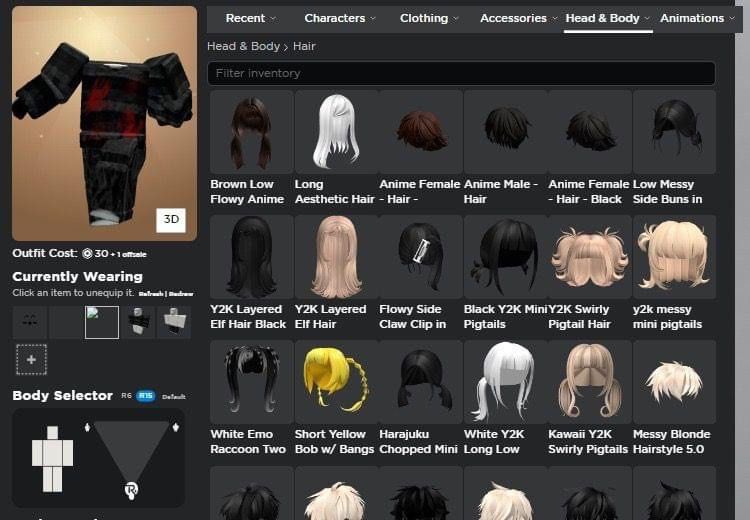The width and height of the screenshot is (750, 520).
Task: Choose the Messy Blonde Hairstyle 5.0
Action: (x=673, y=382)
